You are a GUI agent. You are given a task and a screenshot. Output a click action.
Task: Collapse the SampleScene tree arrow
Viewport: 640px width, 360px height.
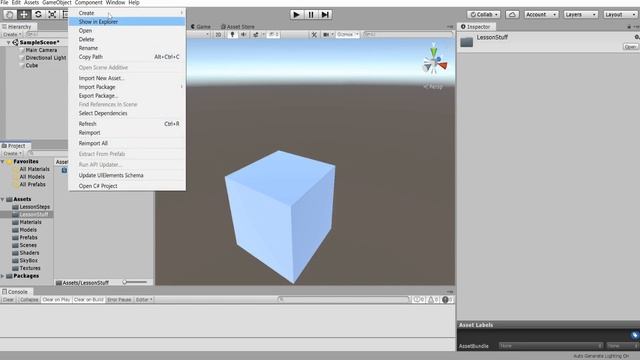pos(8,42)
